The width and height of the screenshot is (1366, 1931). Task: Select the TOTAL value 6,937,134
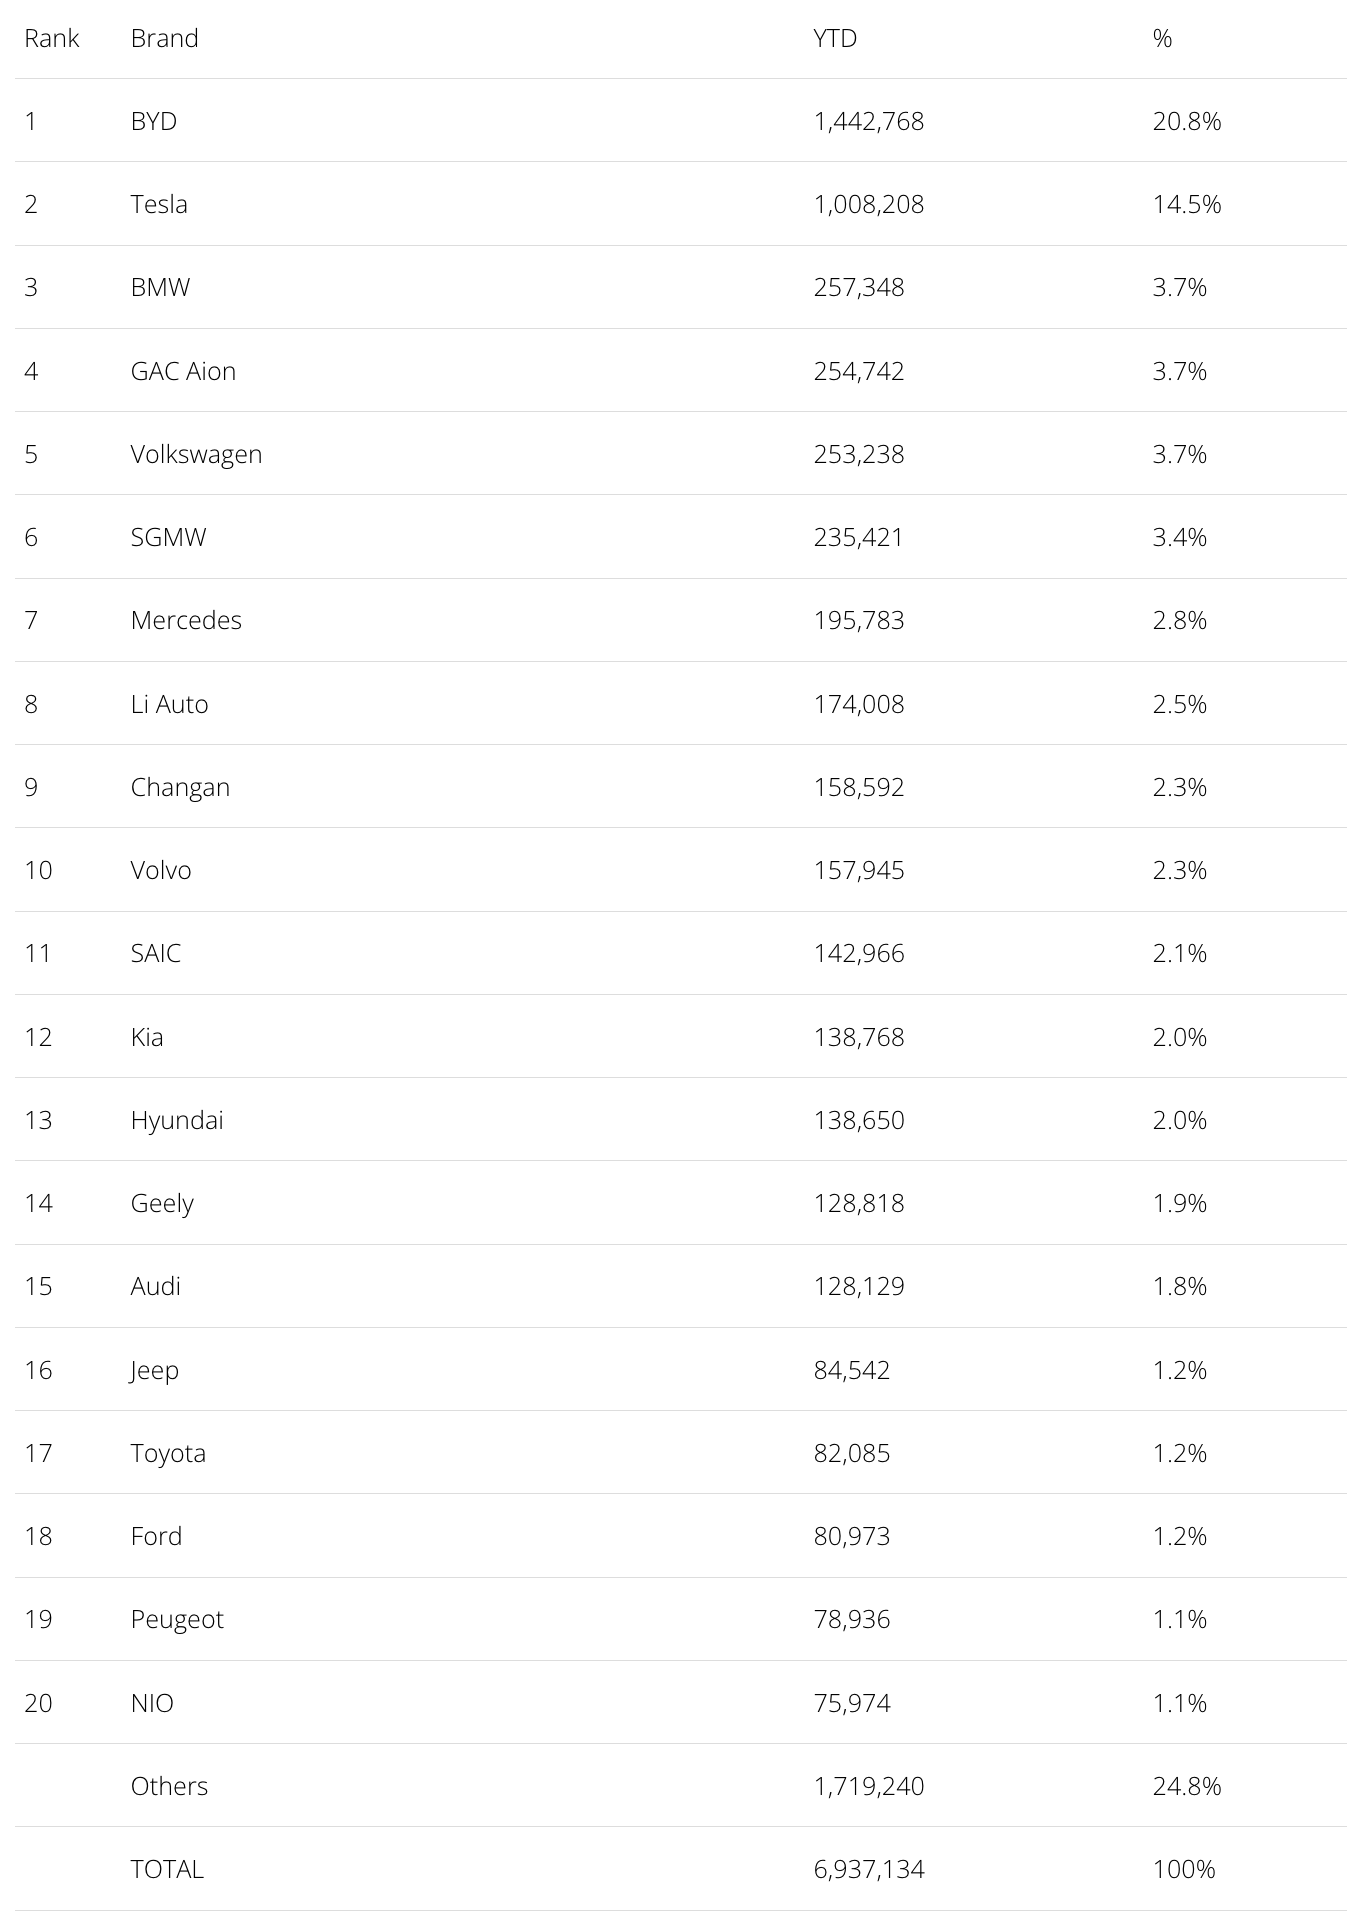(869, 1869)
